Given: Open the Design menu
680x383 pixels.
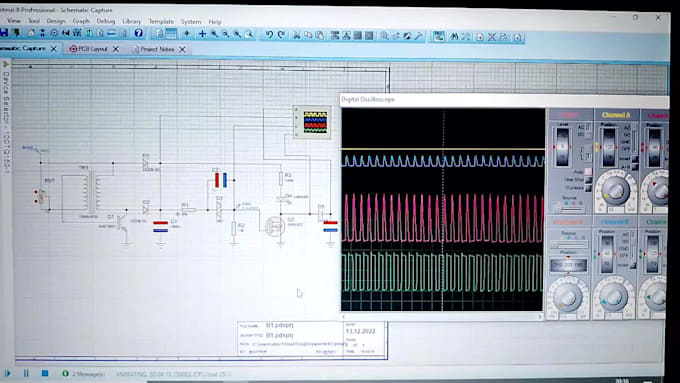Looking at the screenshot, I should coord(56,21).
